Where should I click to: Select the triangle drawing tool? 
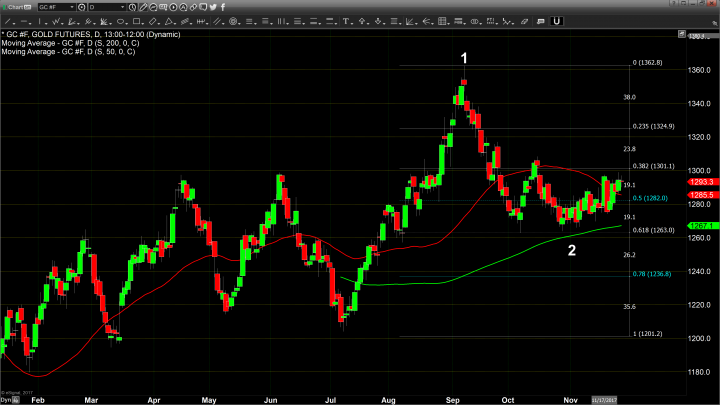[x=169, y=22]
